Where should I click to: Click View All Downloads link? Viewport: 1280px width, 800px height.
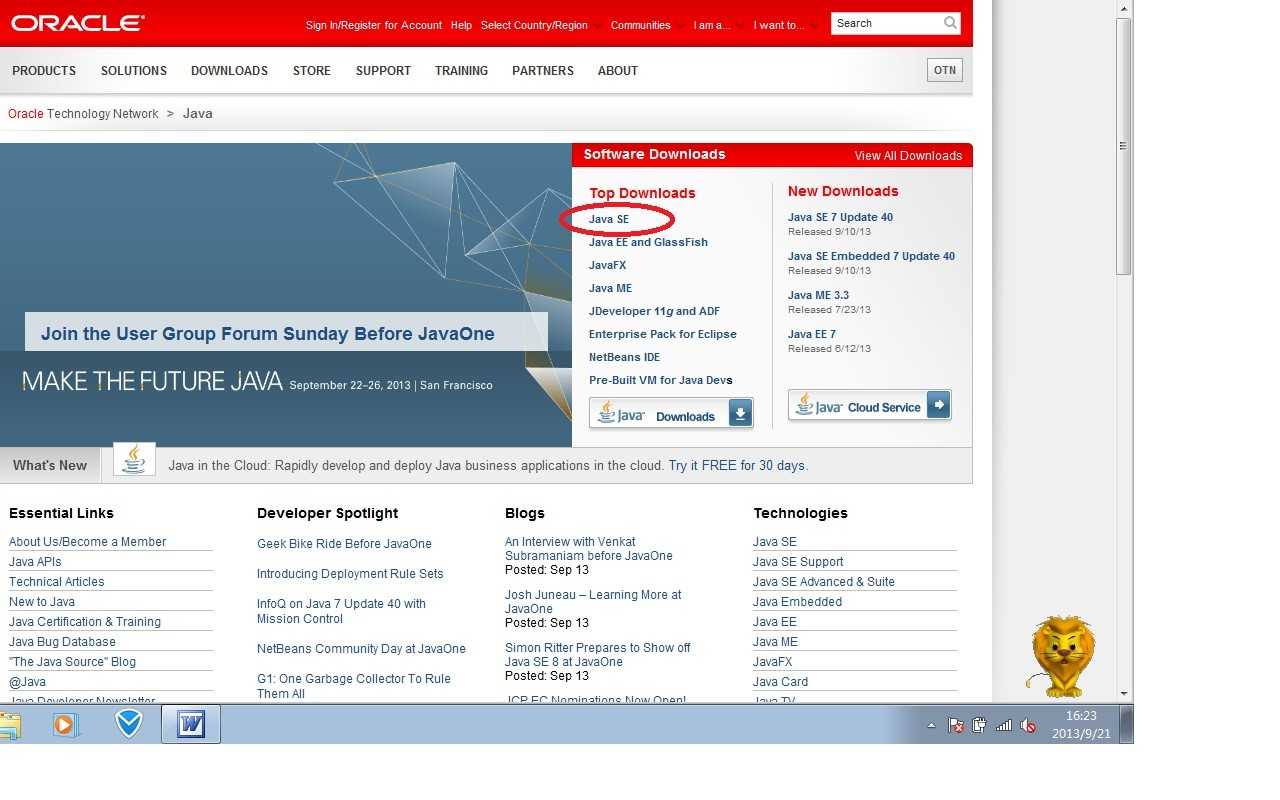(908, 155)
